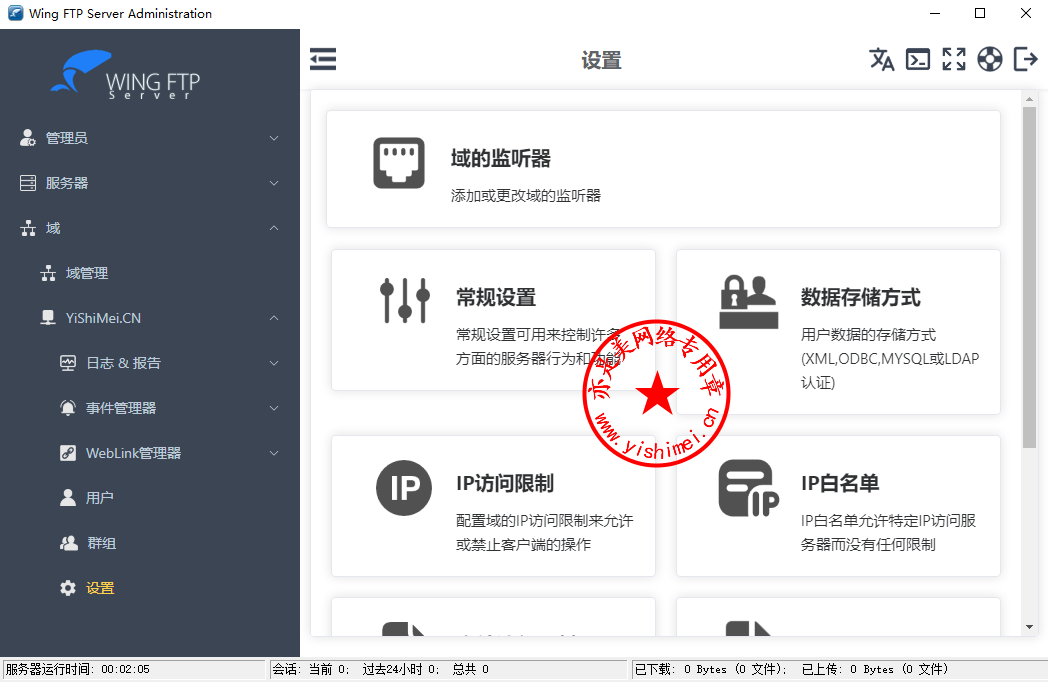Open 域管理 in the sidebar
The width and height of the screenshot is (1048, 682).
86,273
